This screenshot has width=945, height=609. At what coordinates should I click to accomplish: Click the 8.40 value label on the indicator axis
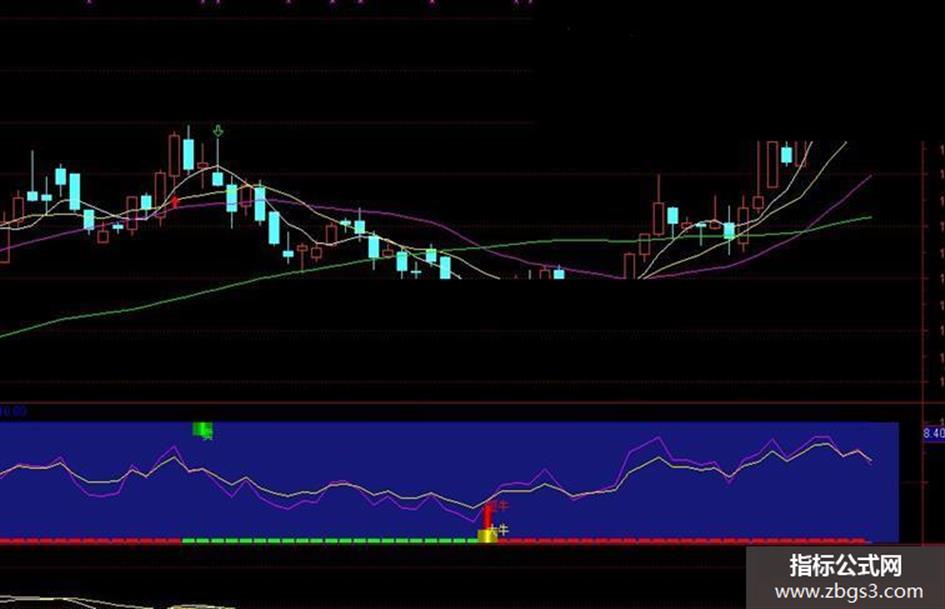[934, 433]
